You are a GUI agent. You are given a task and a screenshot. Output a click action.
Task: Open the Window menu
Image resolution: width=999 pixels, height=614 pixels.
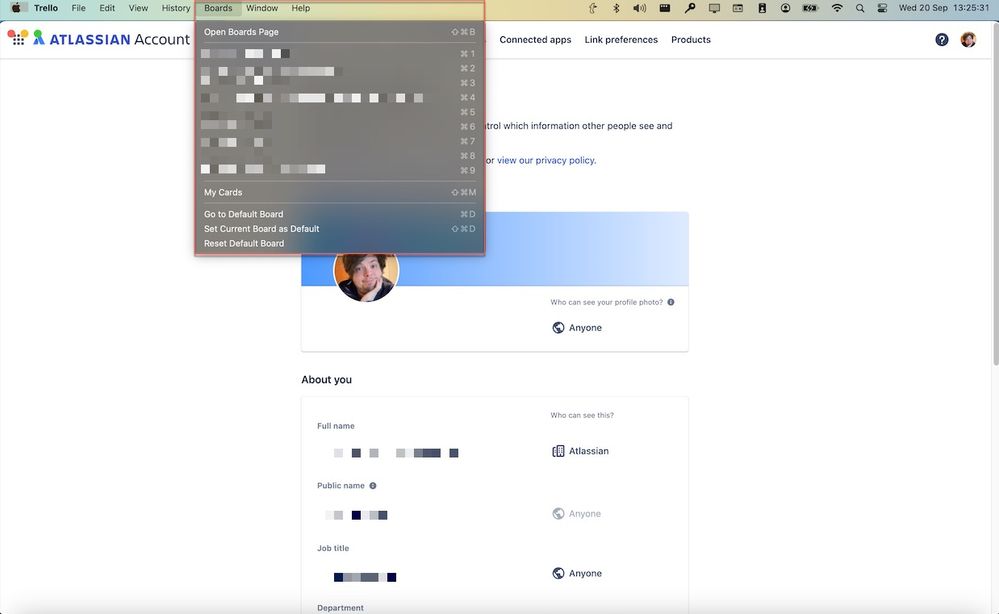tap(262, 8)
